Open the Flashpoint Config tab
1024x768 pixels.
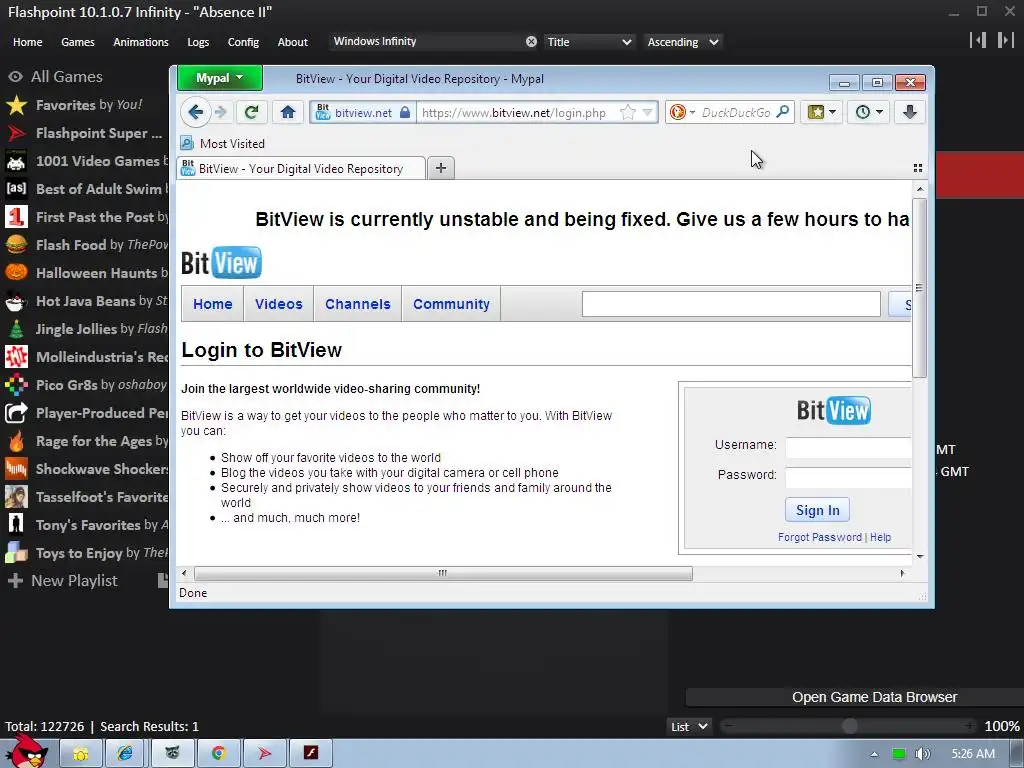click(243, 42)
